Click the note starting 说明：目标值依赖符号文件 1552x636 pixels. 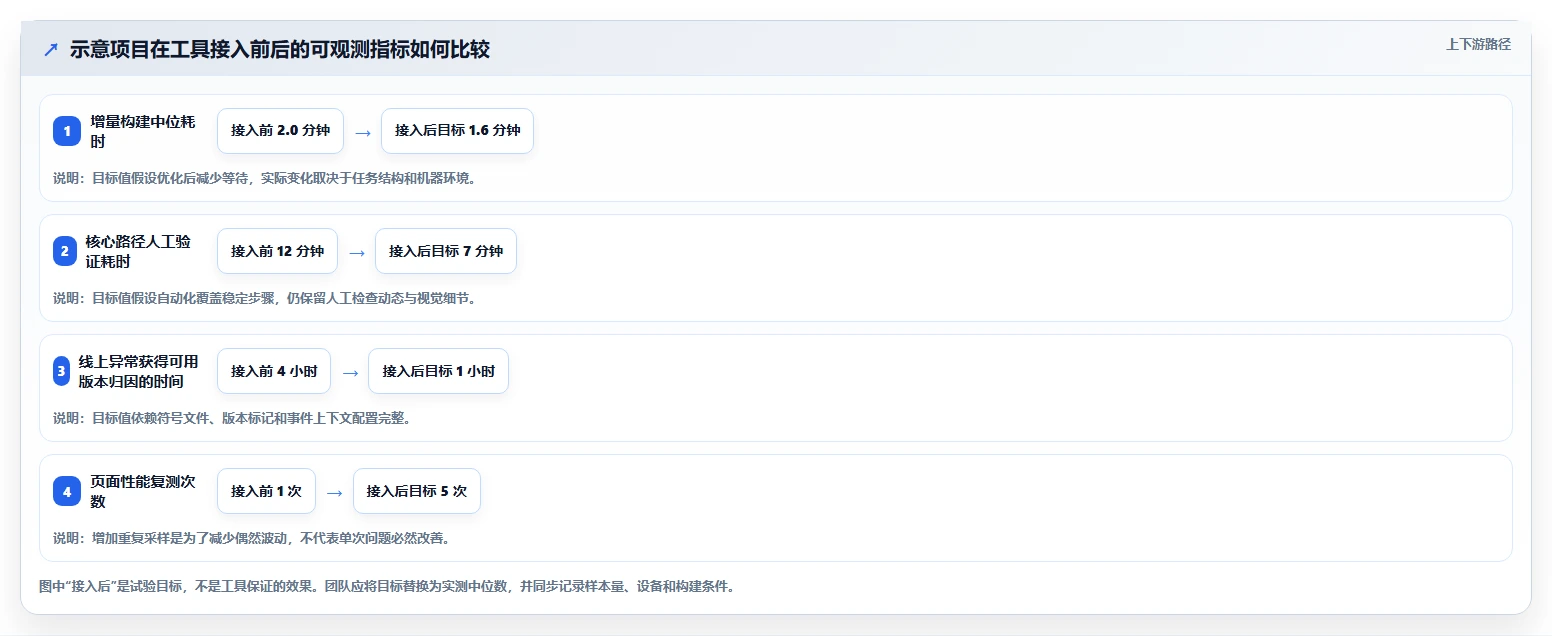coord(232,418)
